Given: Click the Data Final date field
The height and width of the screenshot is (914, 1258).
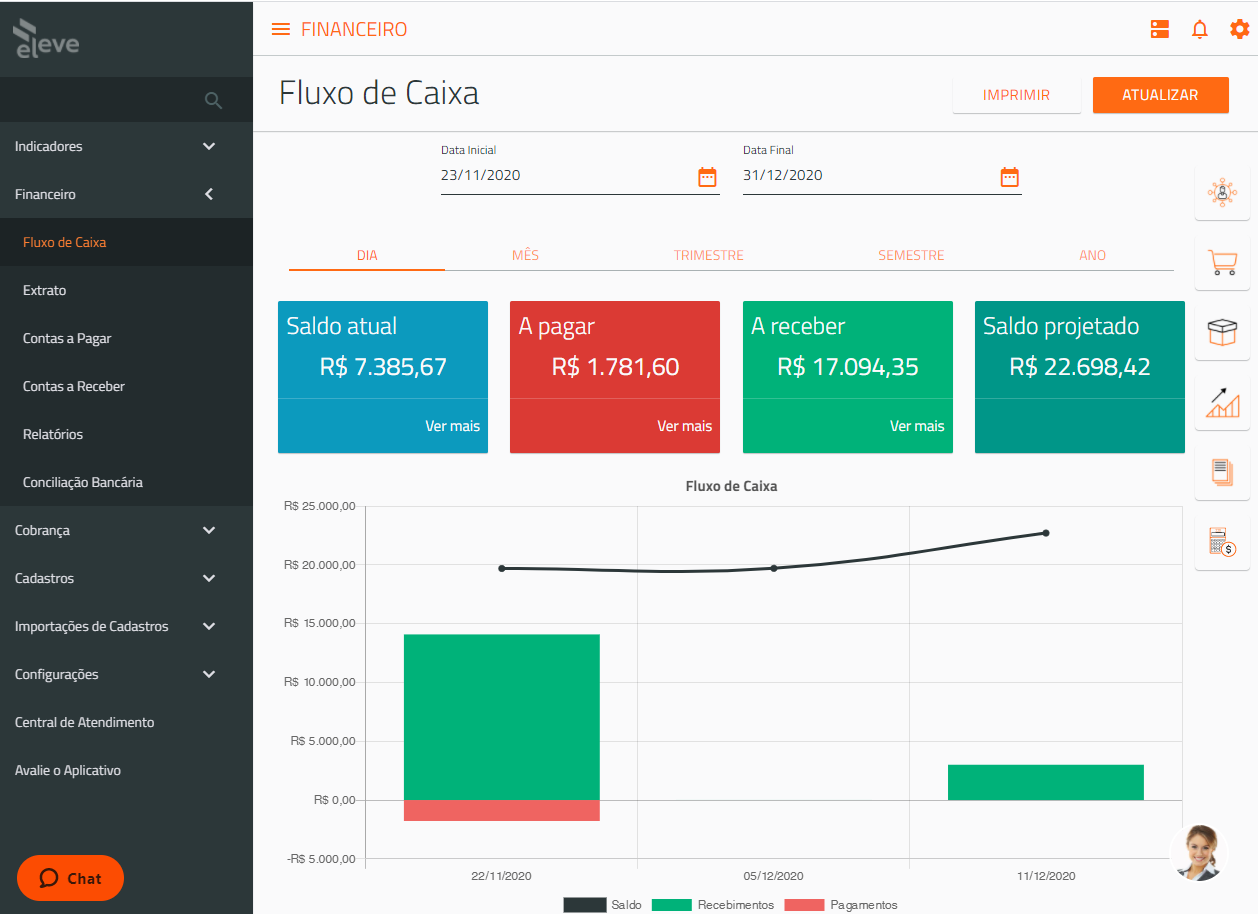Looking at the screenshot, I should click(x=865, y=176).
